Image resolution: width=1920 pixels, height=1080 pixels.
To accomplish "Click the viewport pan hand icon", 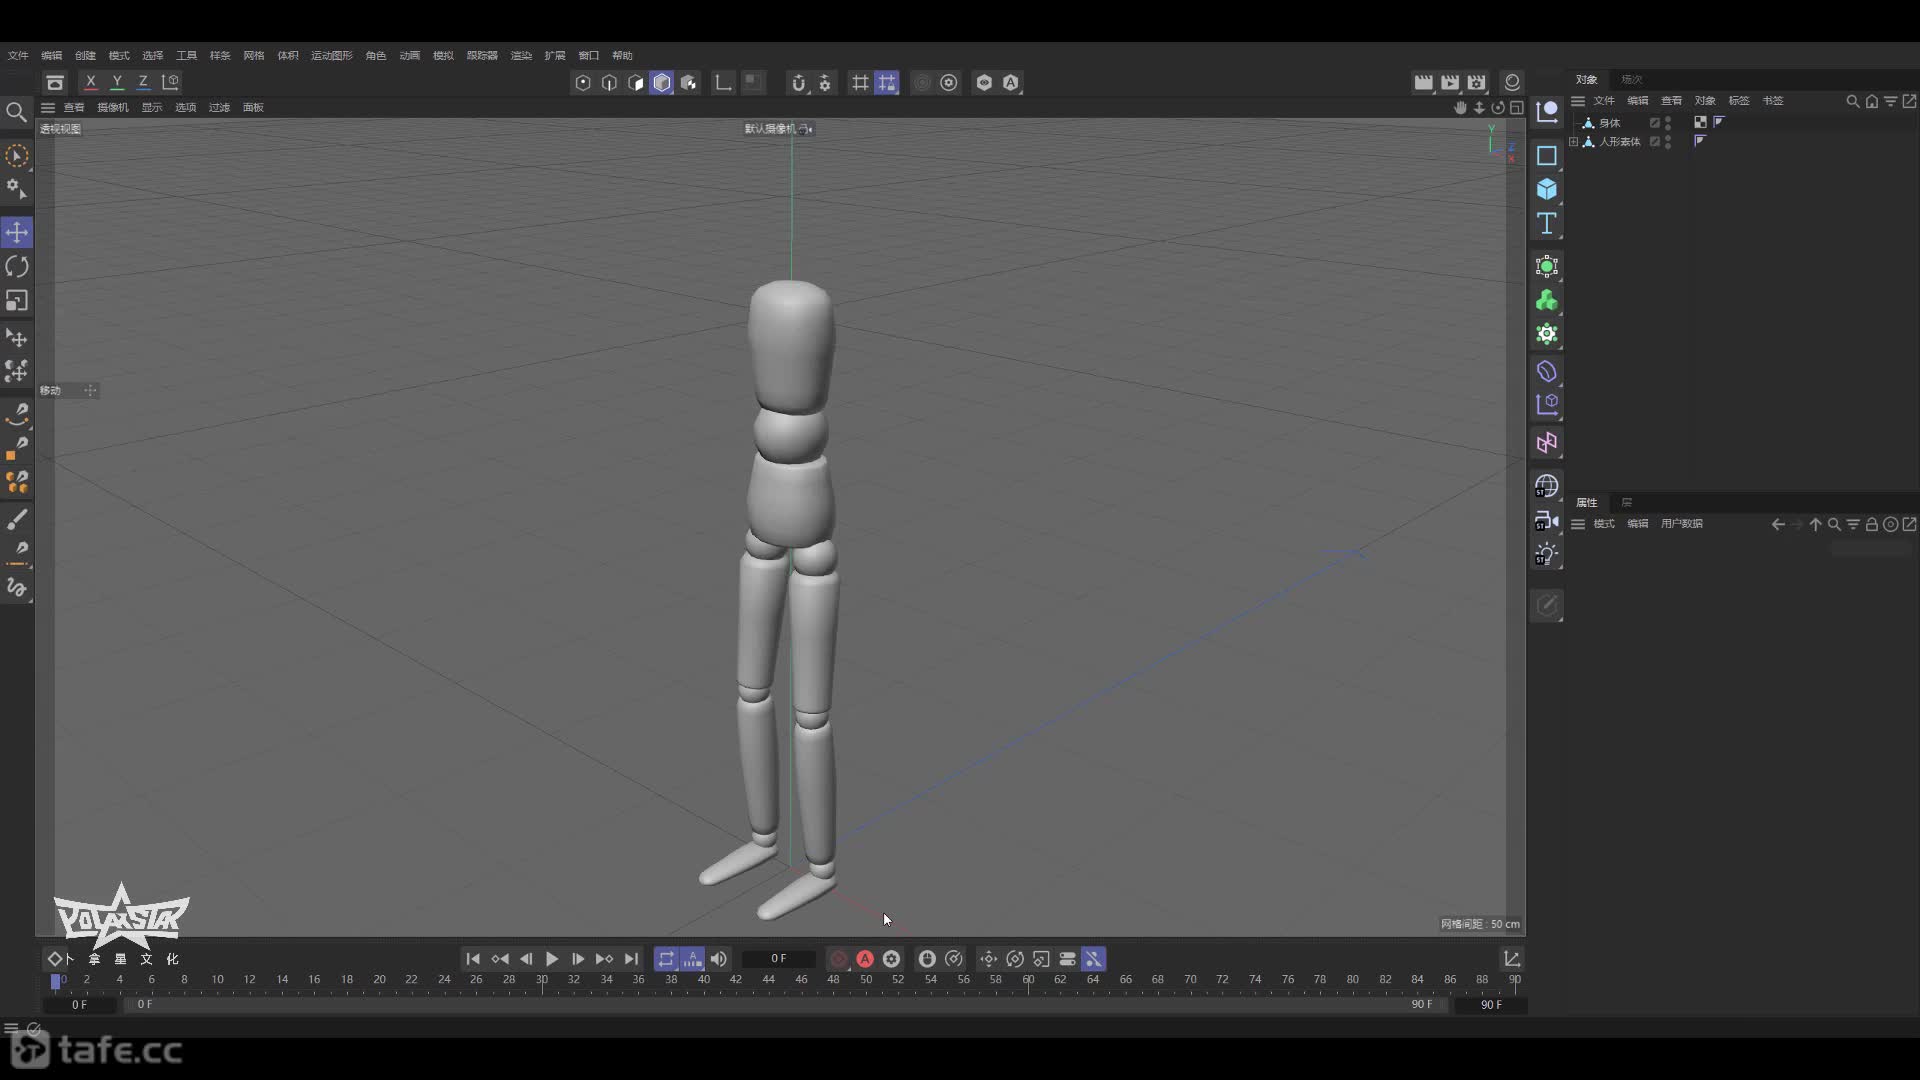I will pyautogui.click(x=1460, y=107).
